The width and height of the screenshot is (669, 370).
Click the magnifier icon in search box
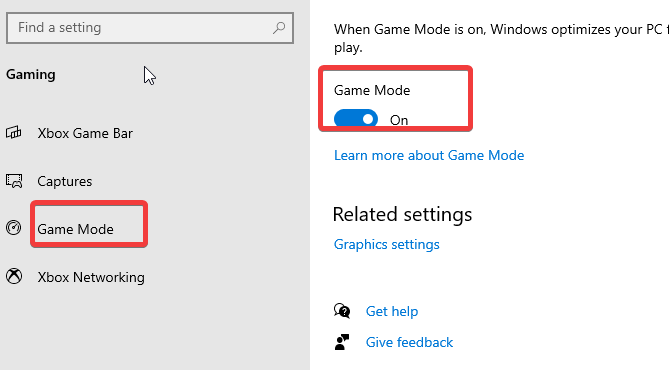279,28
